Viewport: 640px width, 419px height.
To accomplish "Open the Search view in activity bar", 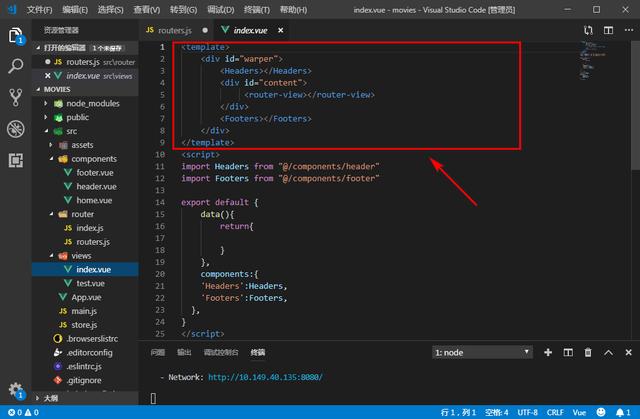I will pos(16,66).
